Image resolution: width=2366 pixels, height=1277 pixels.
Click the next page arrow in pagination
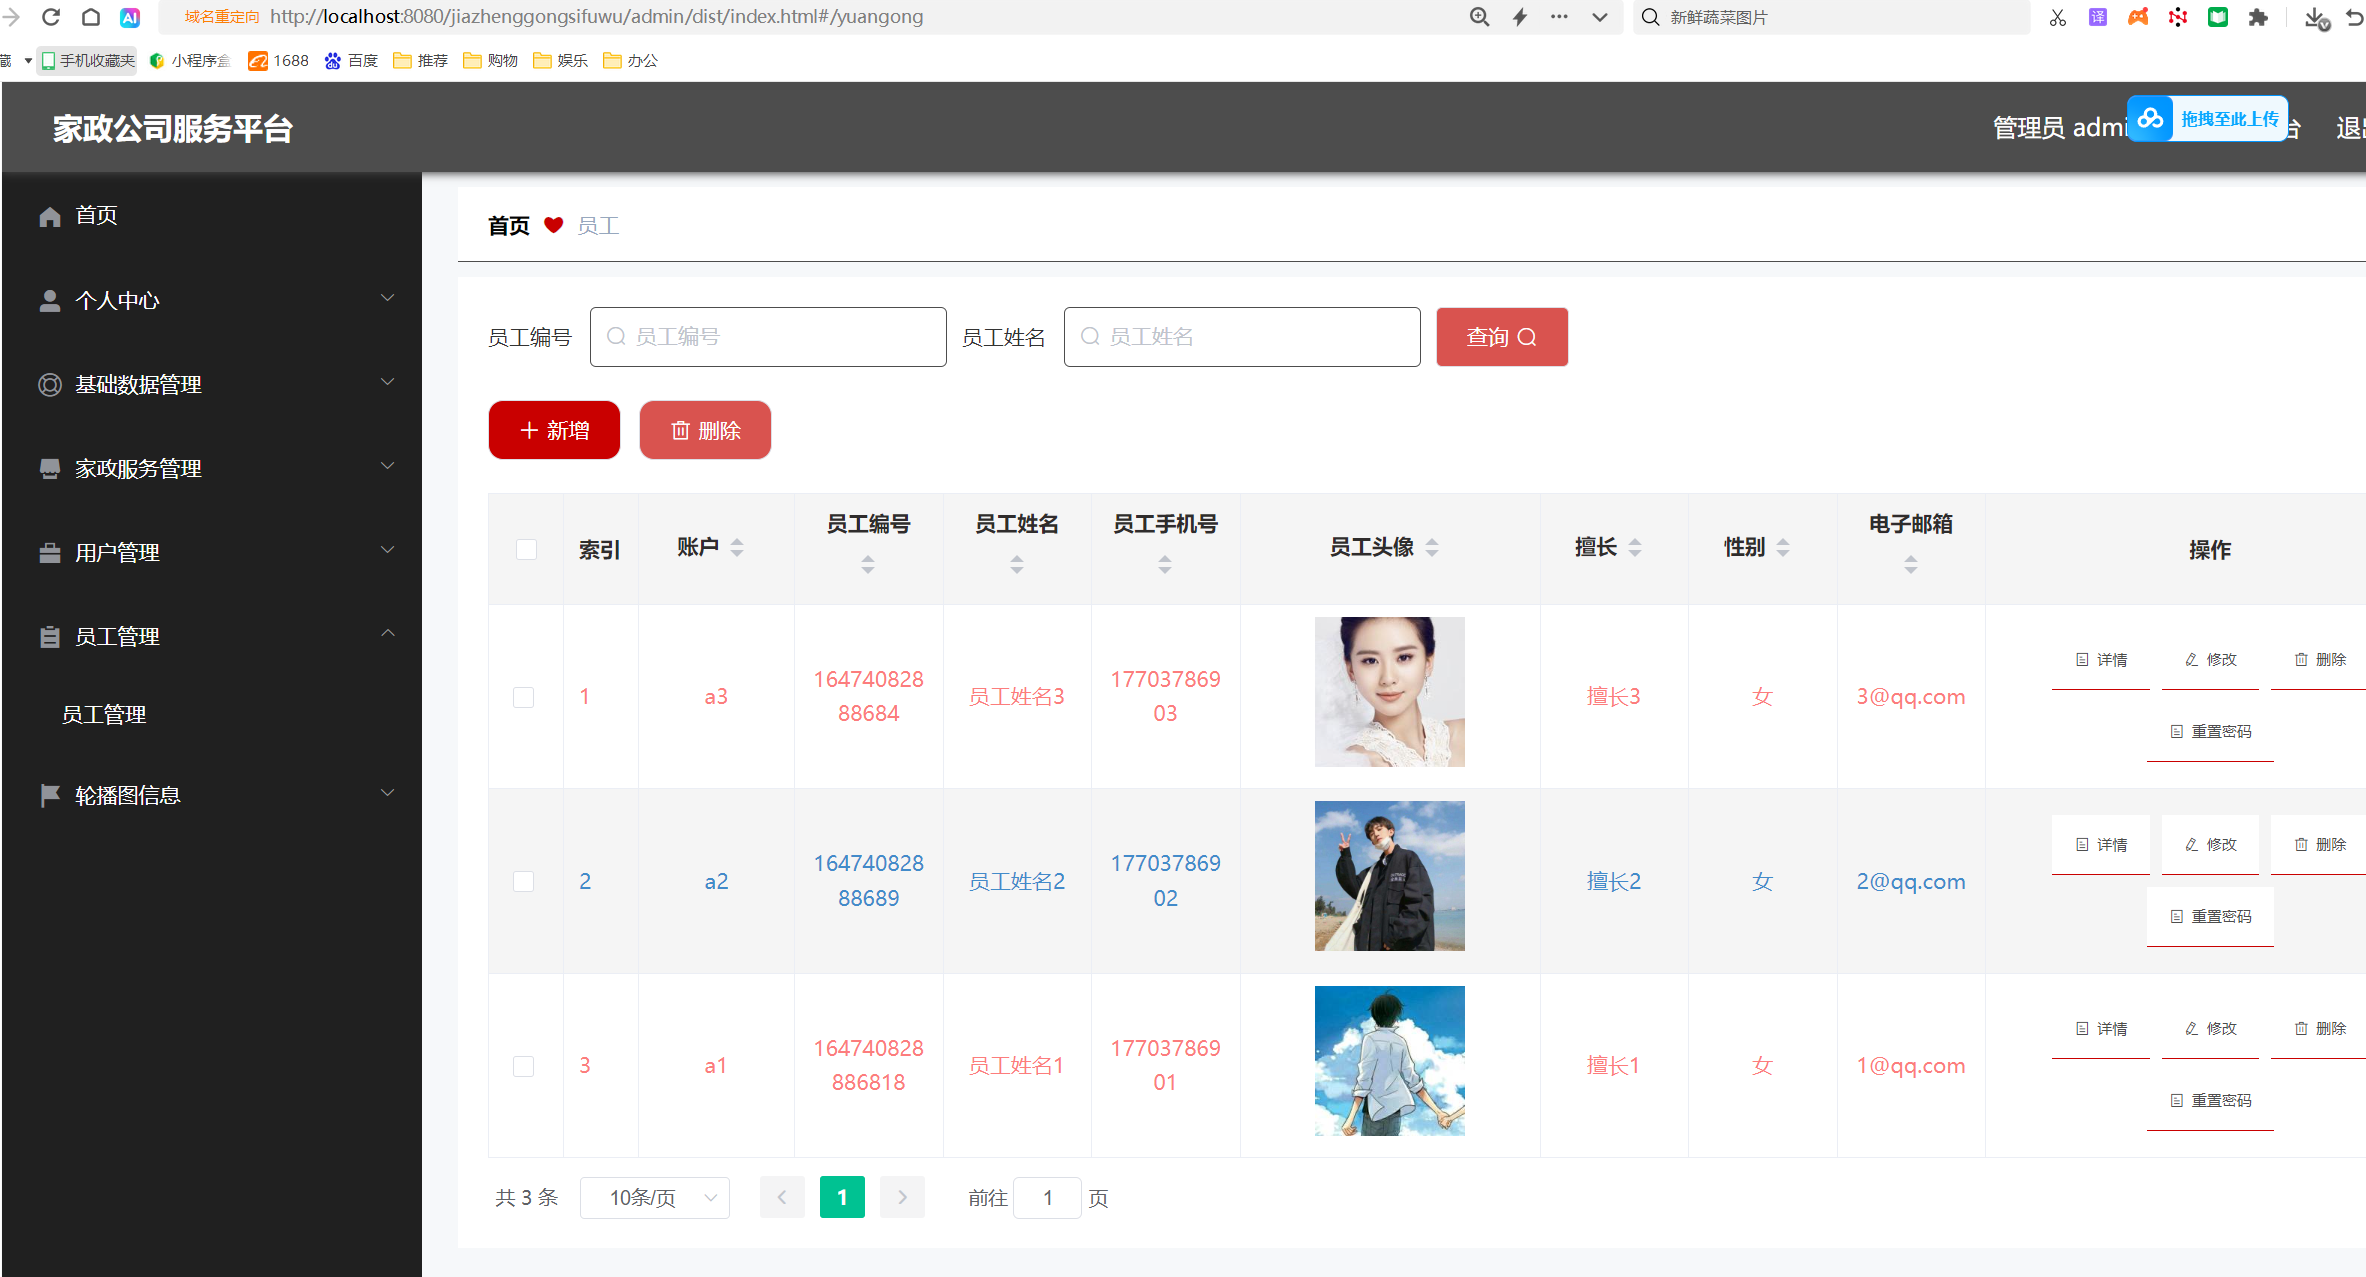coord(902,1197)
